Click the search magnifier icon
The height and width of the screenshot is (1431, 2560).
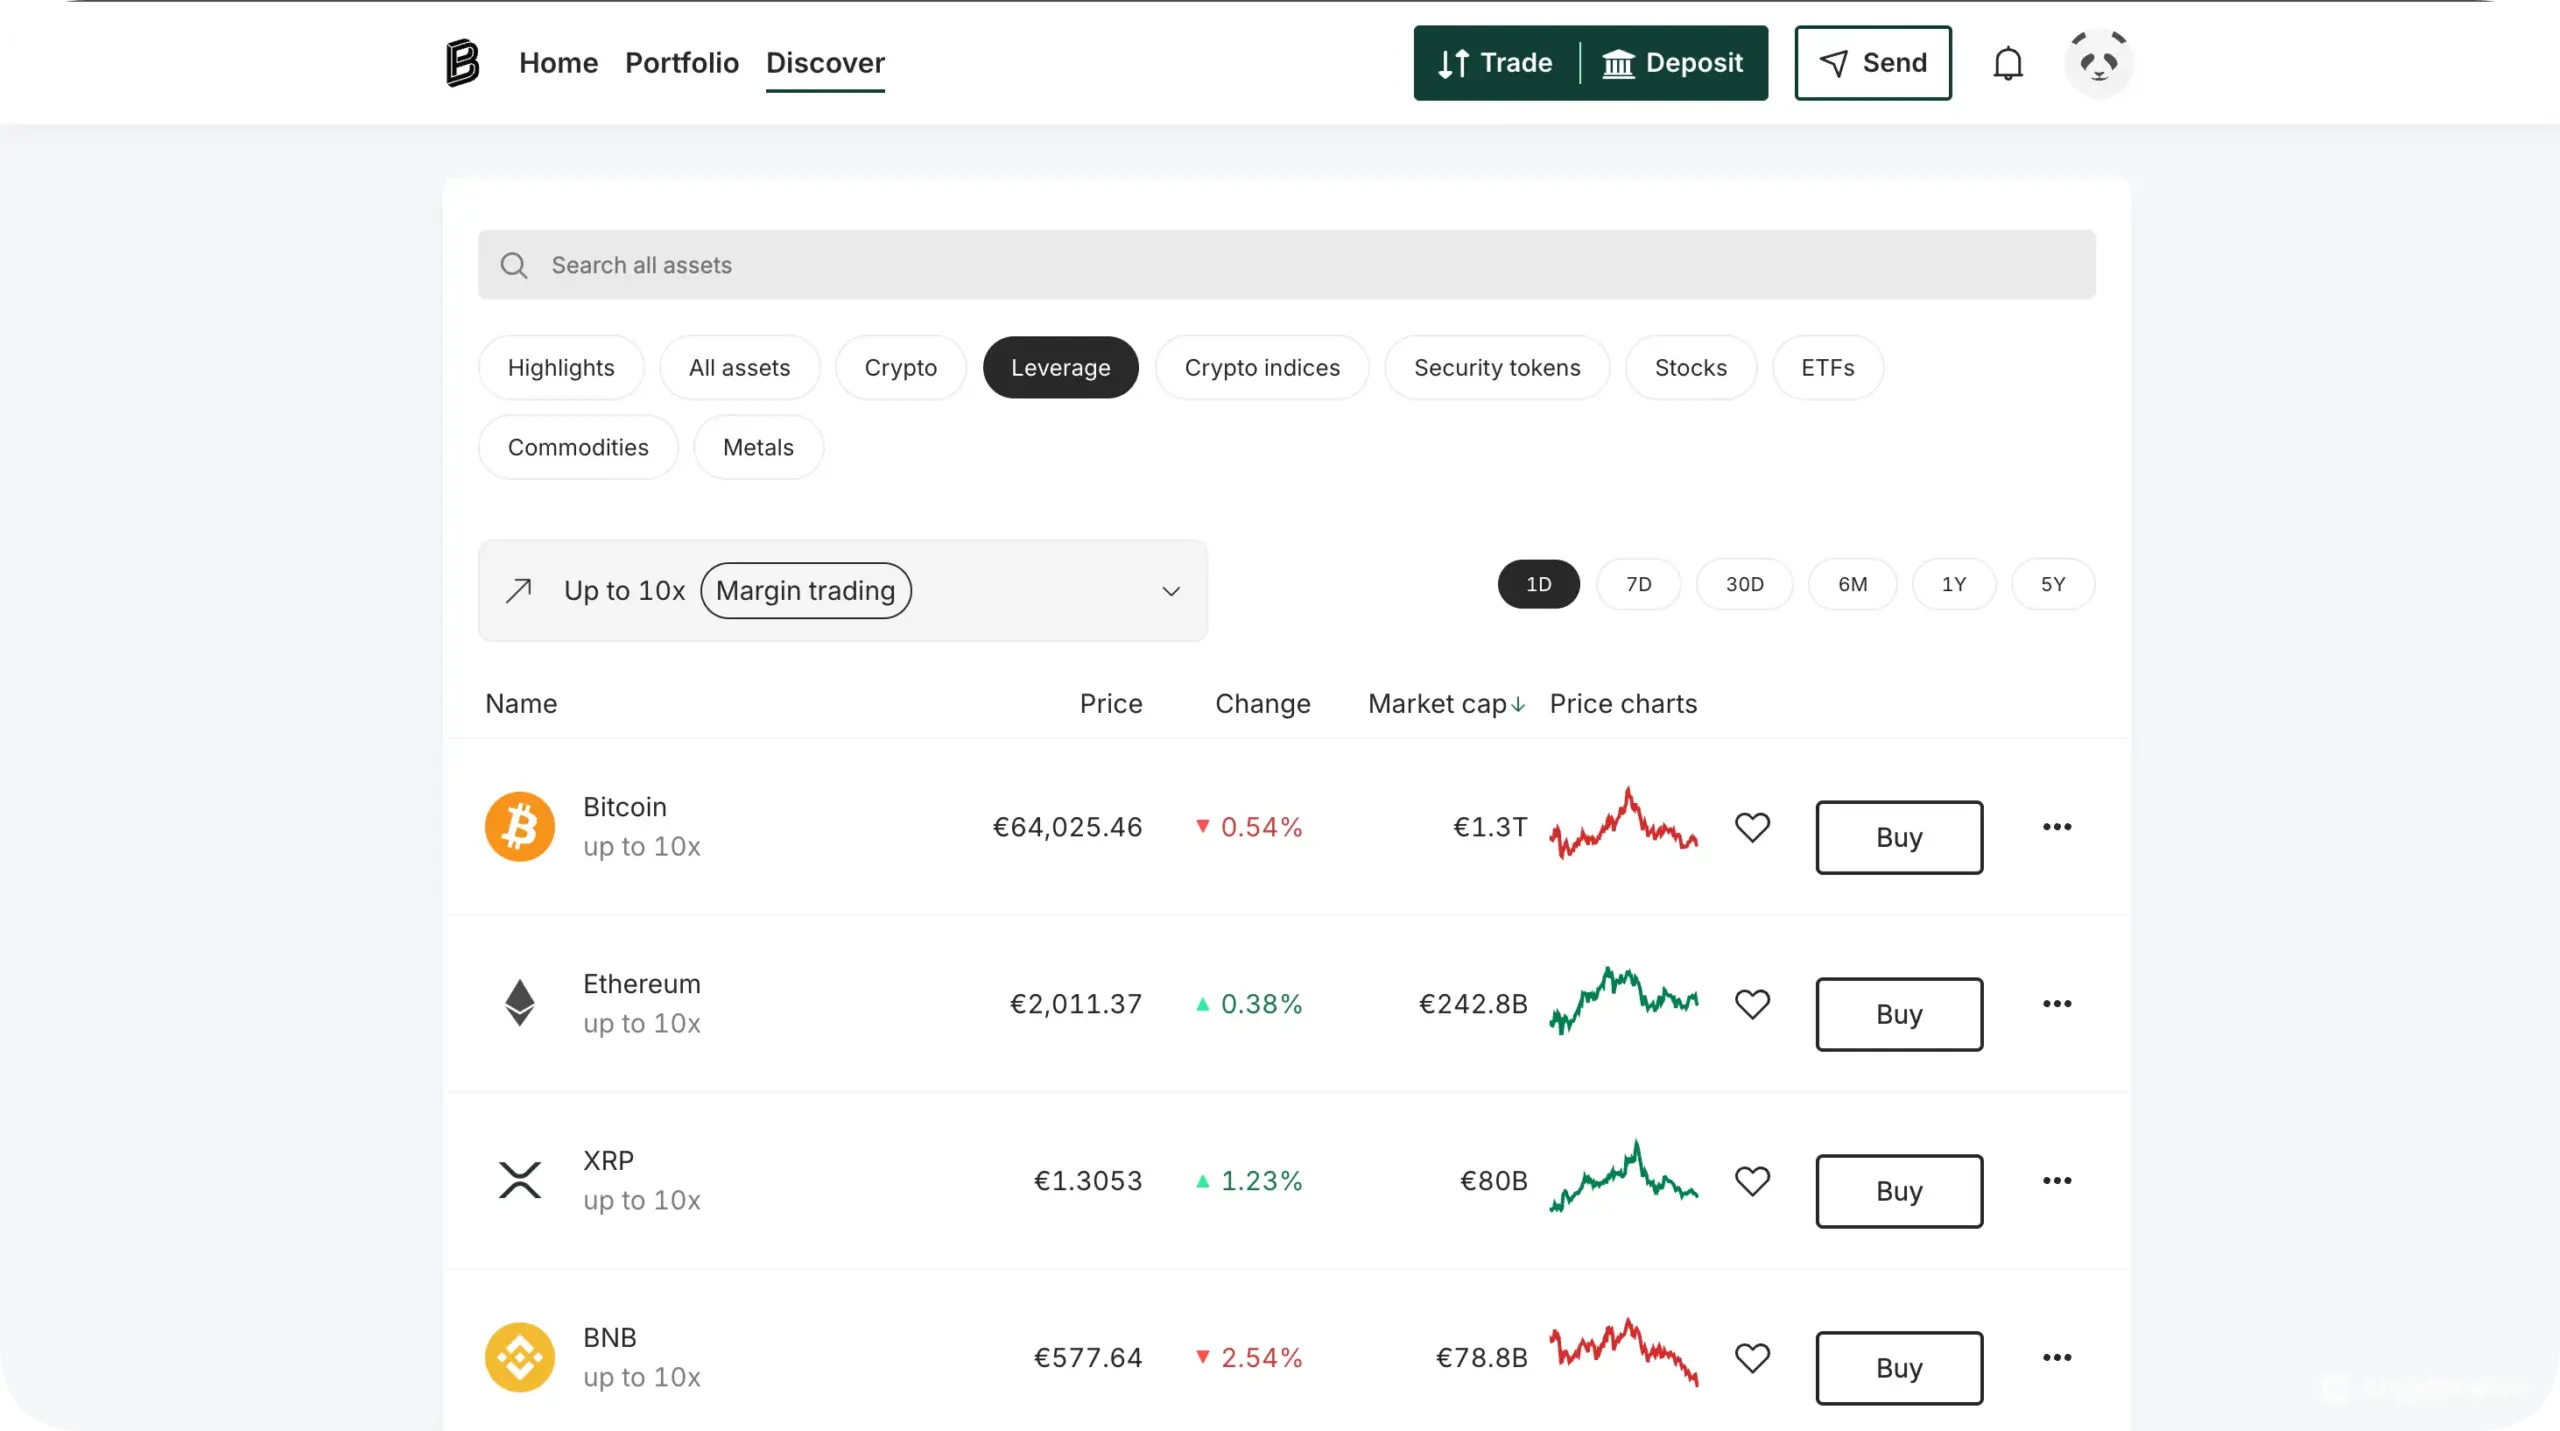514,264
